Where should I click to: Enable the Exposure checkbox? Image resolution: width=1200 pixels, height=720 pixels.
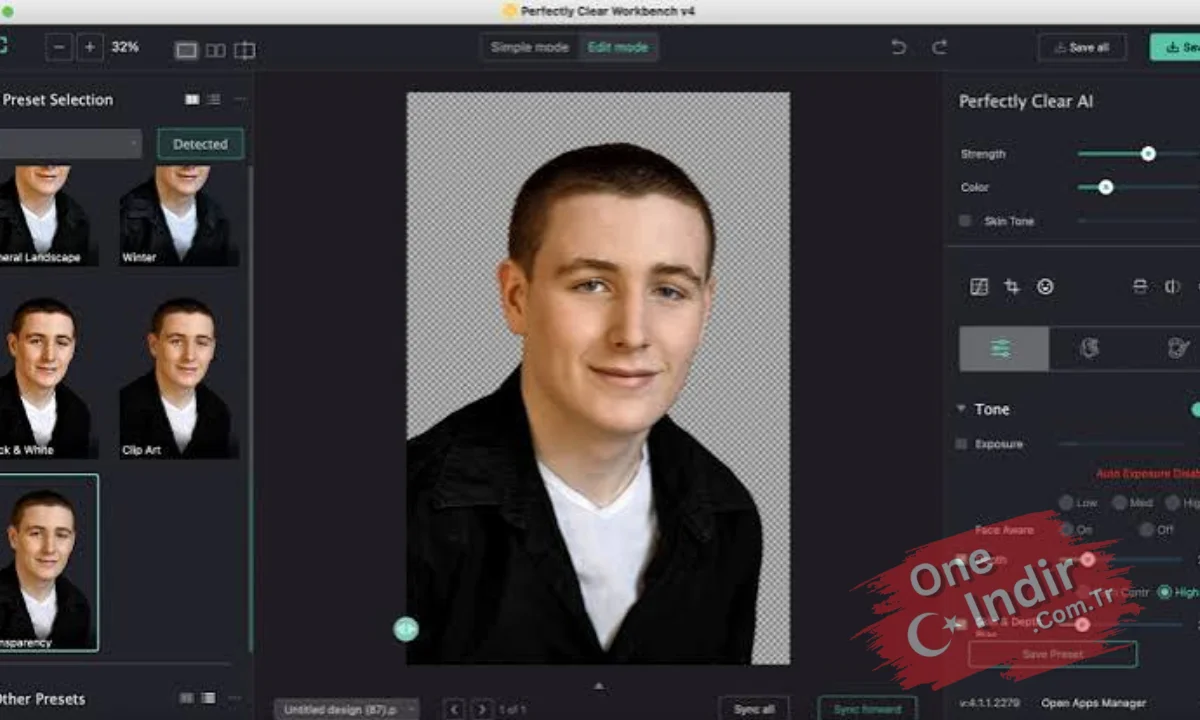click(x=962, y=444)
